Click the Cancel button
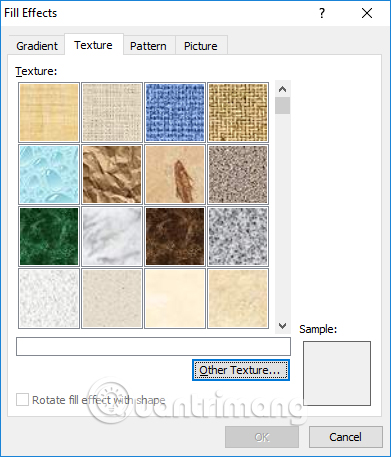Viewport: 391px width, 457px height. click(x=345, y=437)
